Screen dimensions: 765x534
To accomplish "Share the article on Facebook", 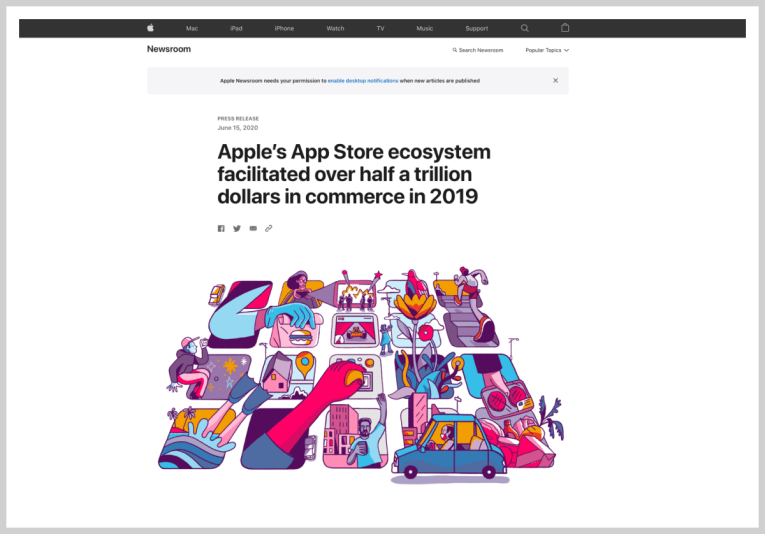I will 221,228.
